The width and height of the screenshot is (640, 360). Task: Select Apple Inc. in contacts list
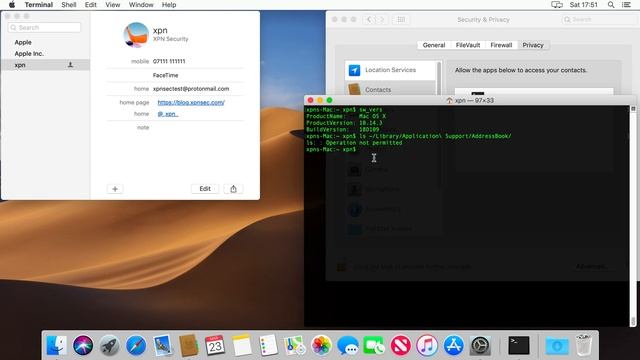(29, 54)
